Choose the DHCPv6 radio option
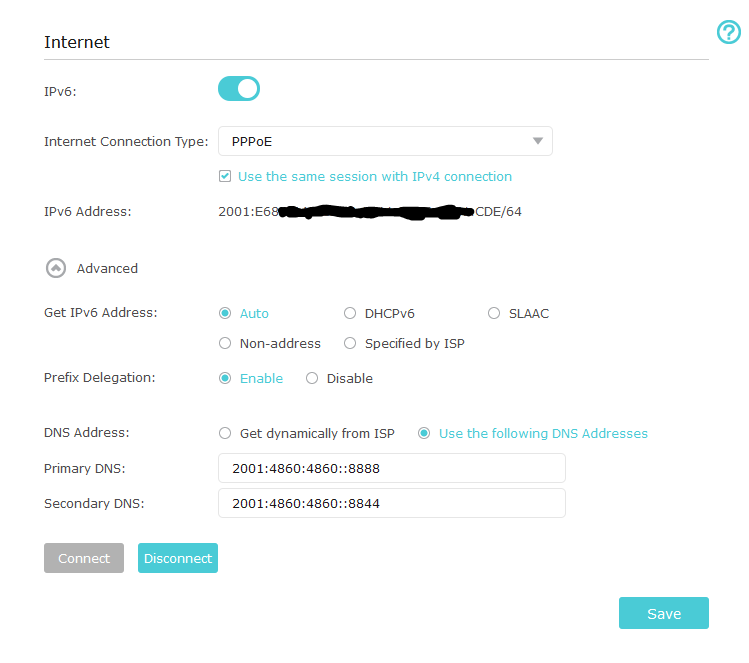 350,313
